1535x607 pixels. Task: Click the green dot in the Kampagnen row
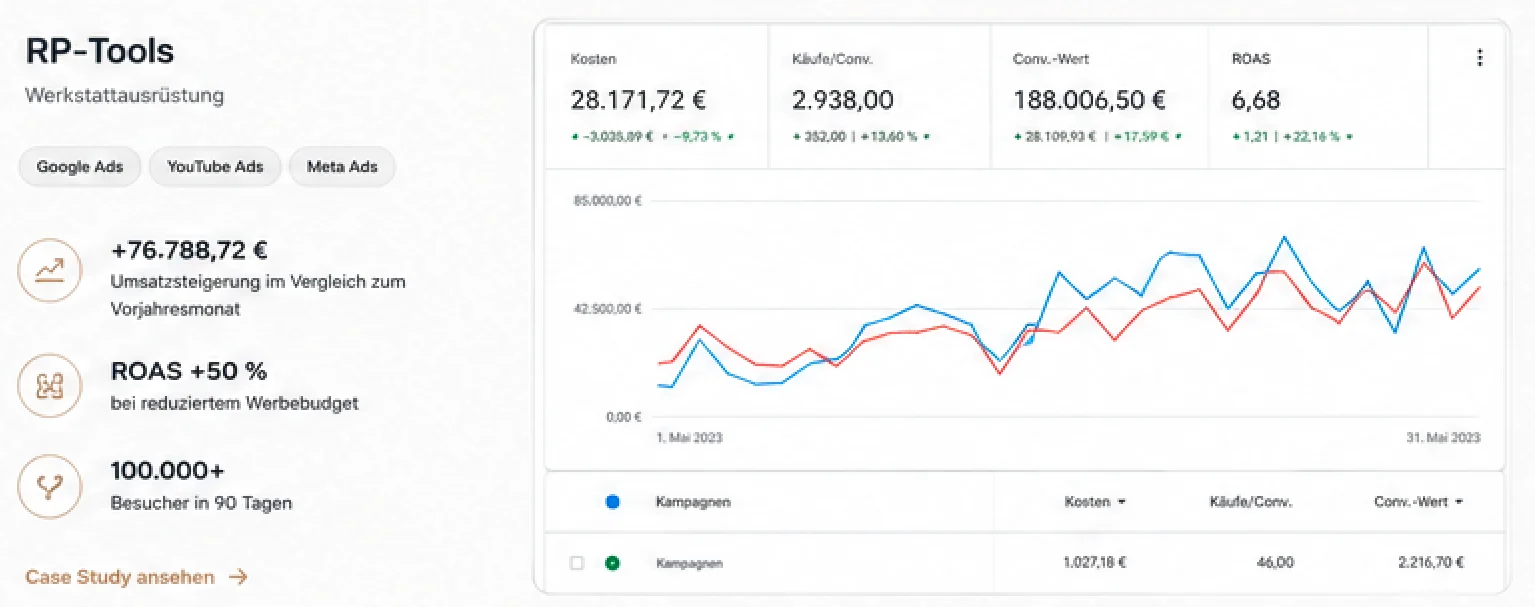tap(612, 563)
